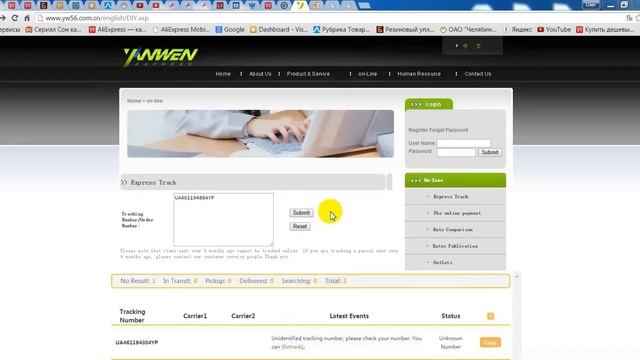Submit the tracking number

[301, 213]
